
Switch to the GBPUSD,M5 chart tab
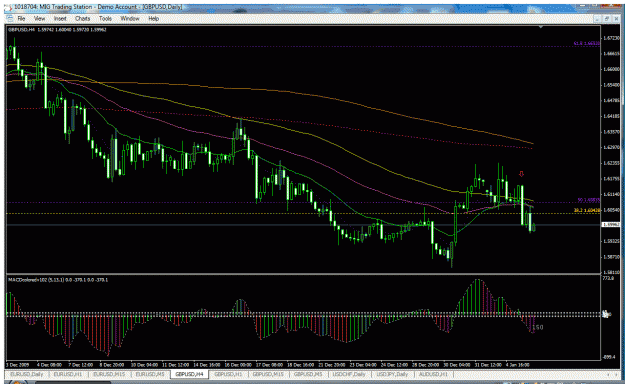pos(308,374)
